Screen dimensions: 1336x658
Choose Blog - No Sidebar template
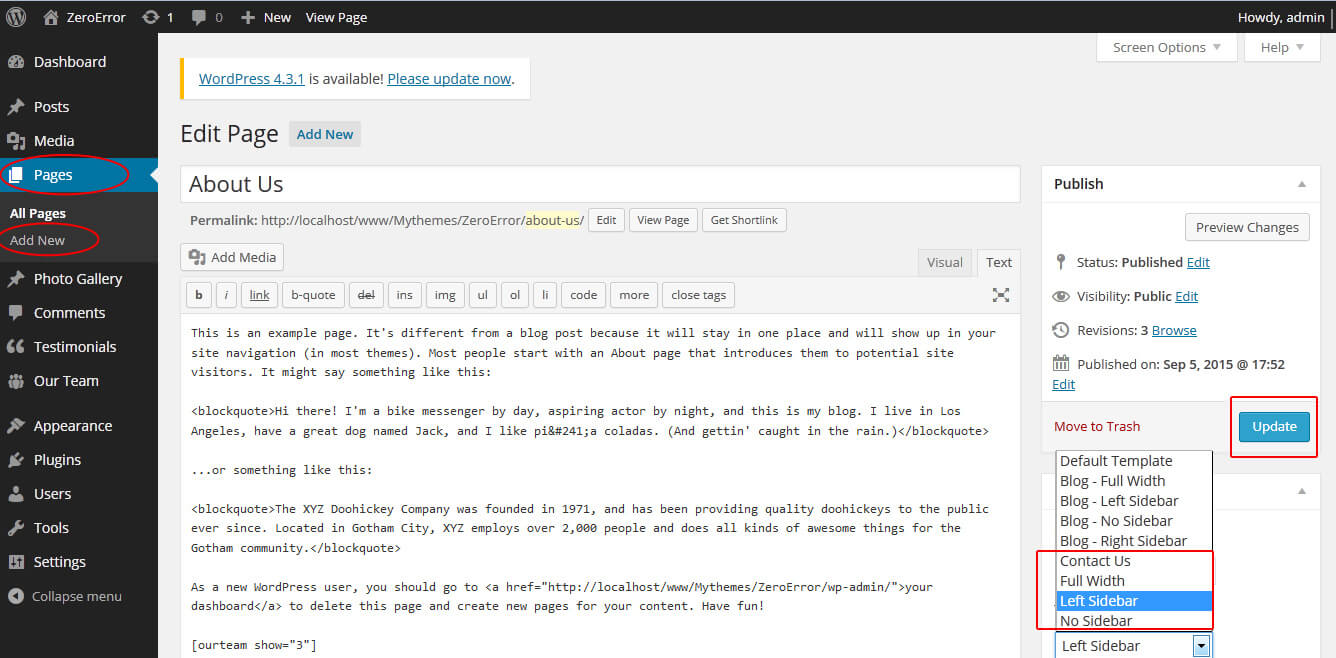1134,521
